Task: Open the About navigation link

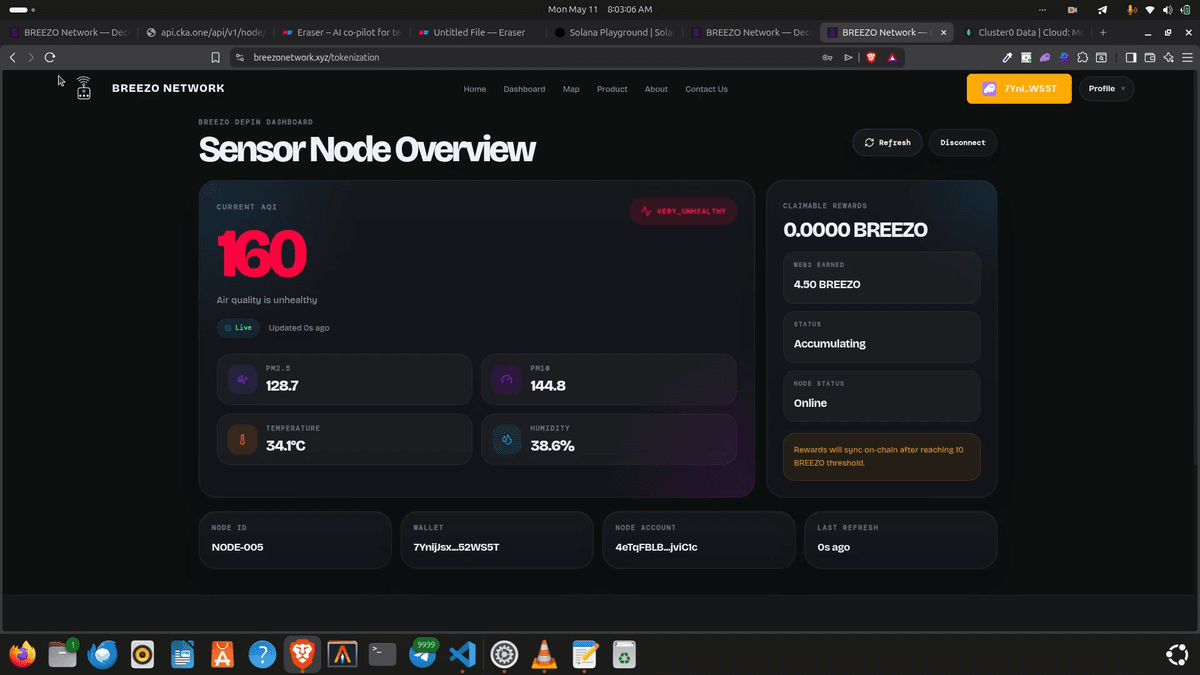Action: [656, 89]
